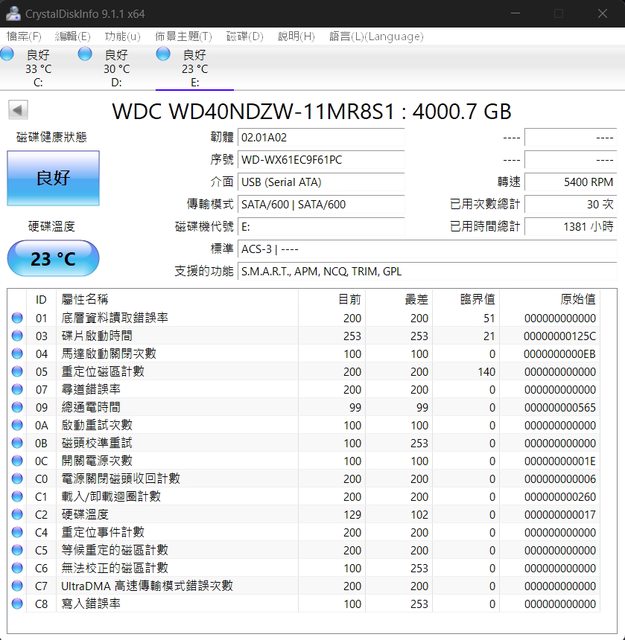Viewport: 625px width, 640px height.
Task: Open the 功能(u) menu
Action: click(122, 36)
